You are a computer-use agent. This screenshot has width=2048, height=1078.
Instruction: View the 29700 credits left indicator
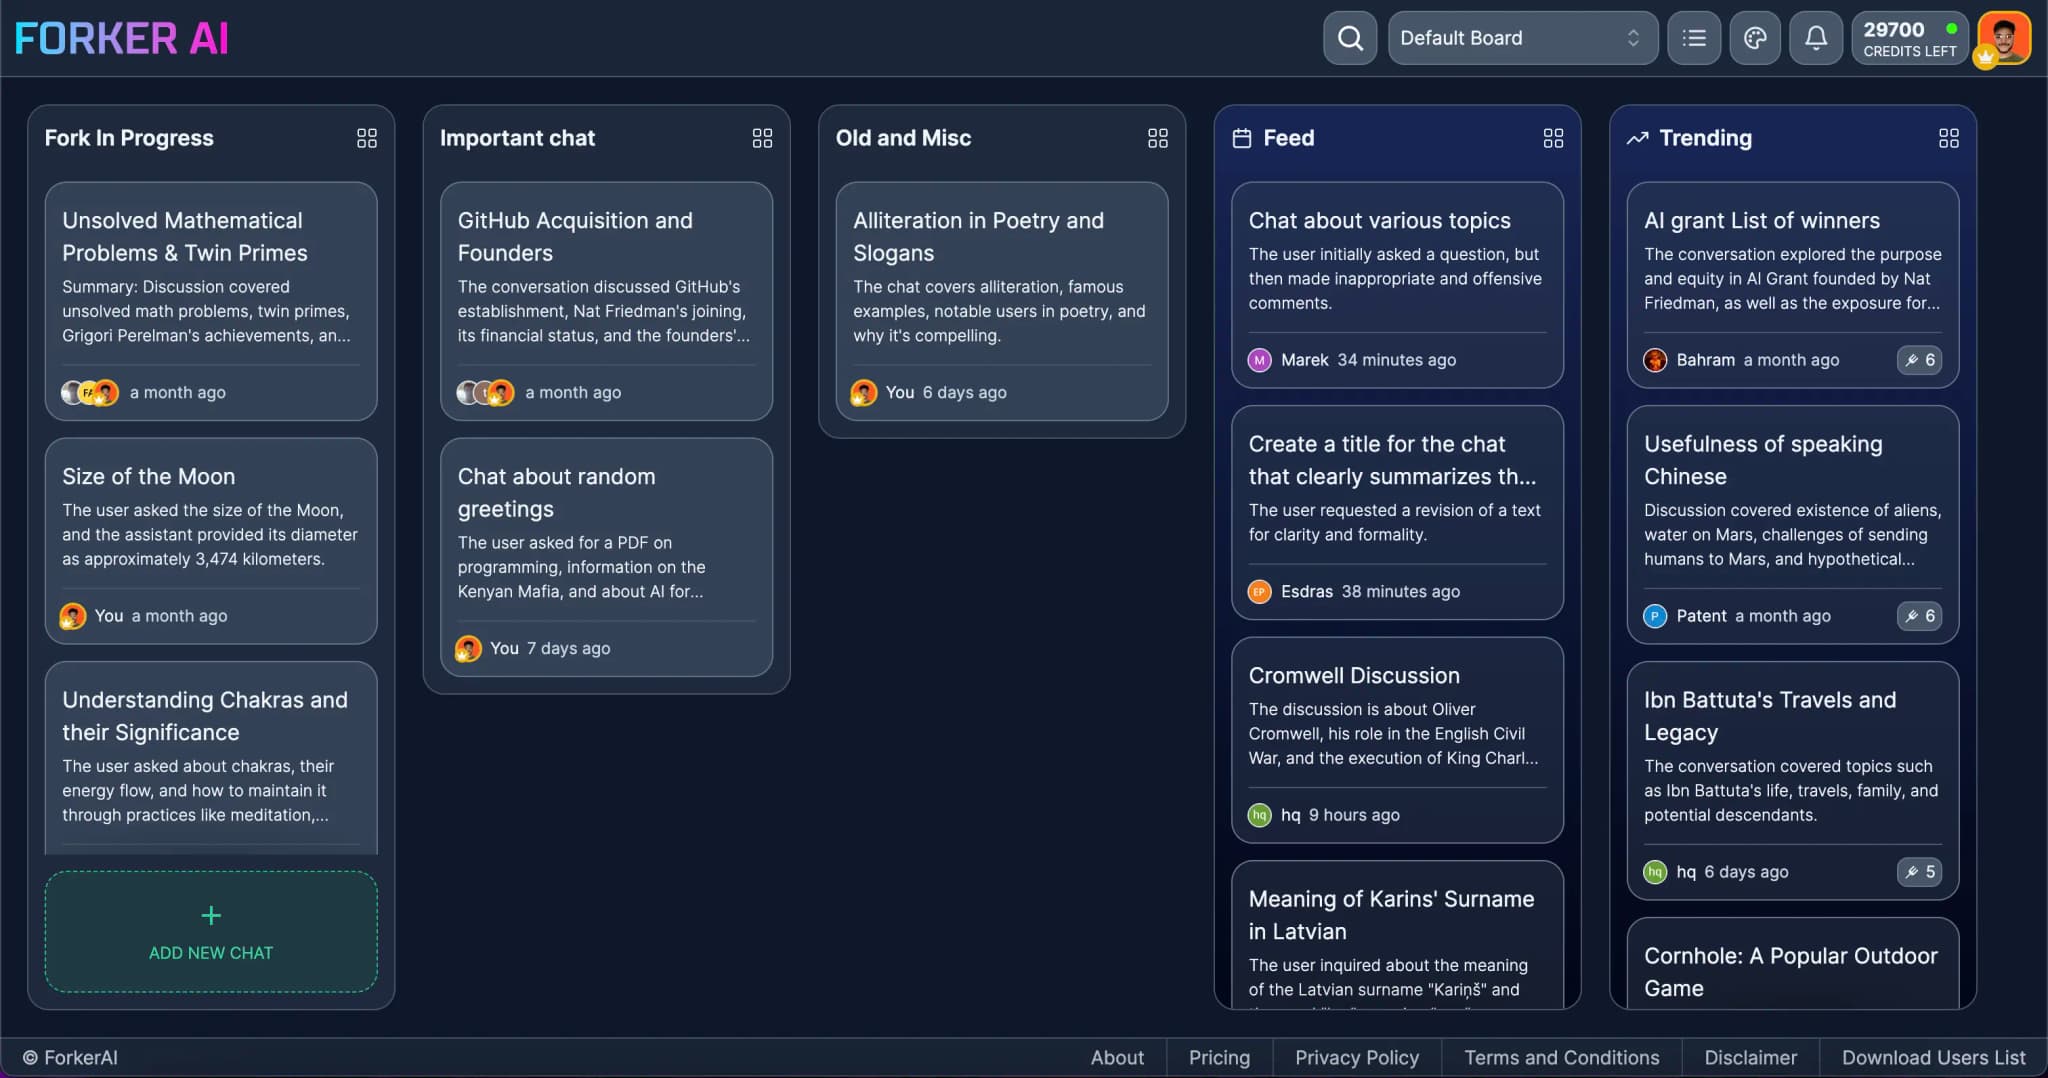(1909, 39)
